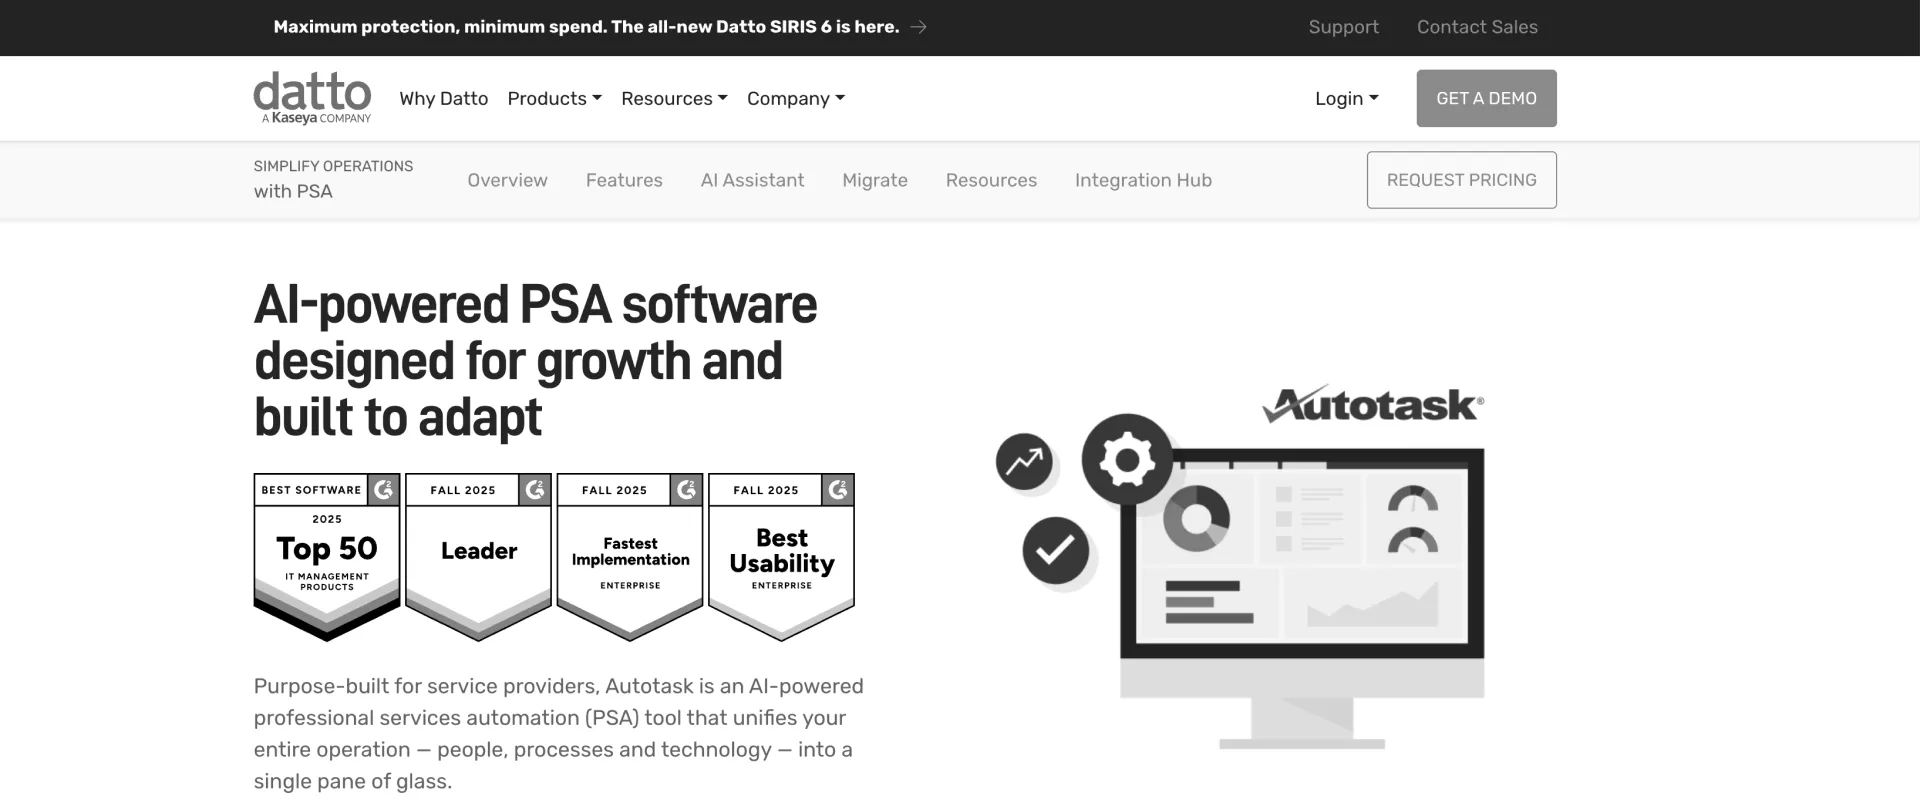Screen dimensions: 1920x800
Task: Click the bar list in the monitor illustration
Action: click(x=1209, y=602)
